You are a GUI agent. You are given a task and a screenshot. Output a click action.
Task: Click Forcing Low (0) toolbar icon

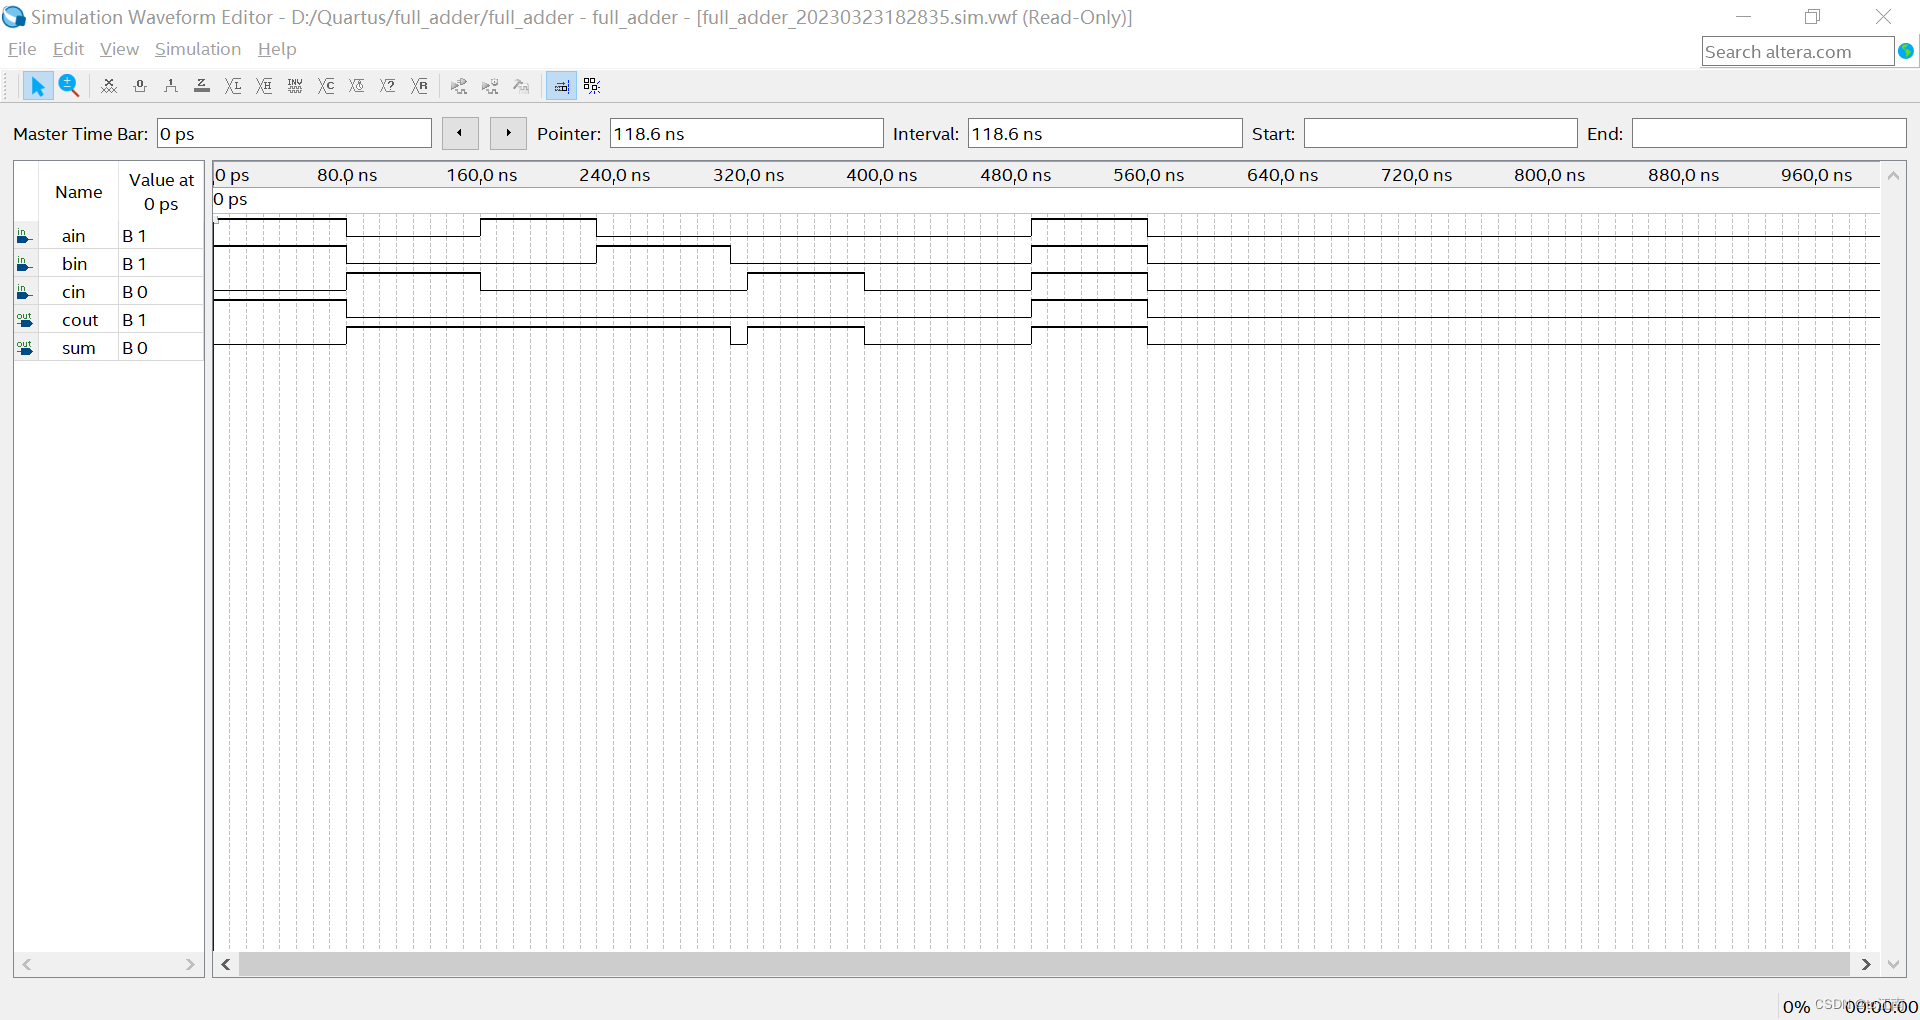(140, 86)
